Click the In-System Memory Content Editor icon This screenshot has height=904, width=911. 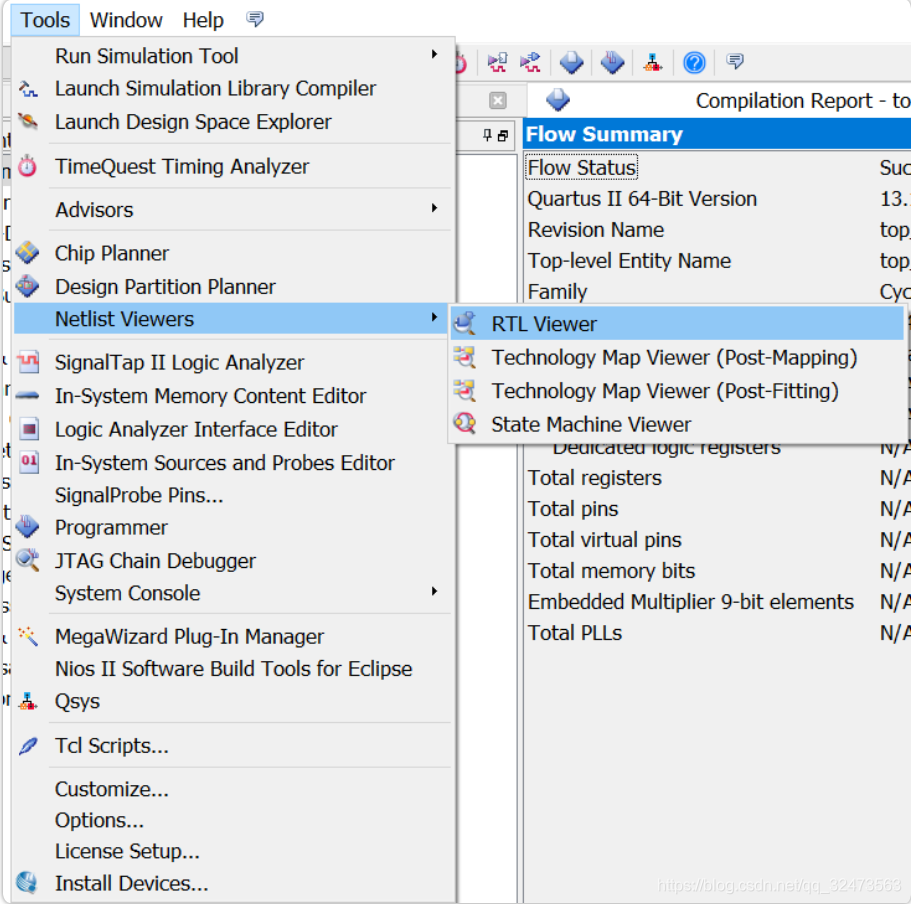click(x=28, y=396)
